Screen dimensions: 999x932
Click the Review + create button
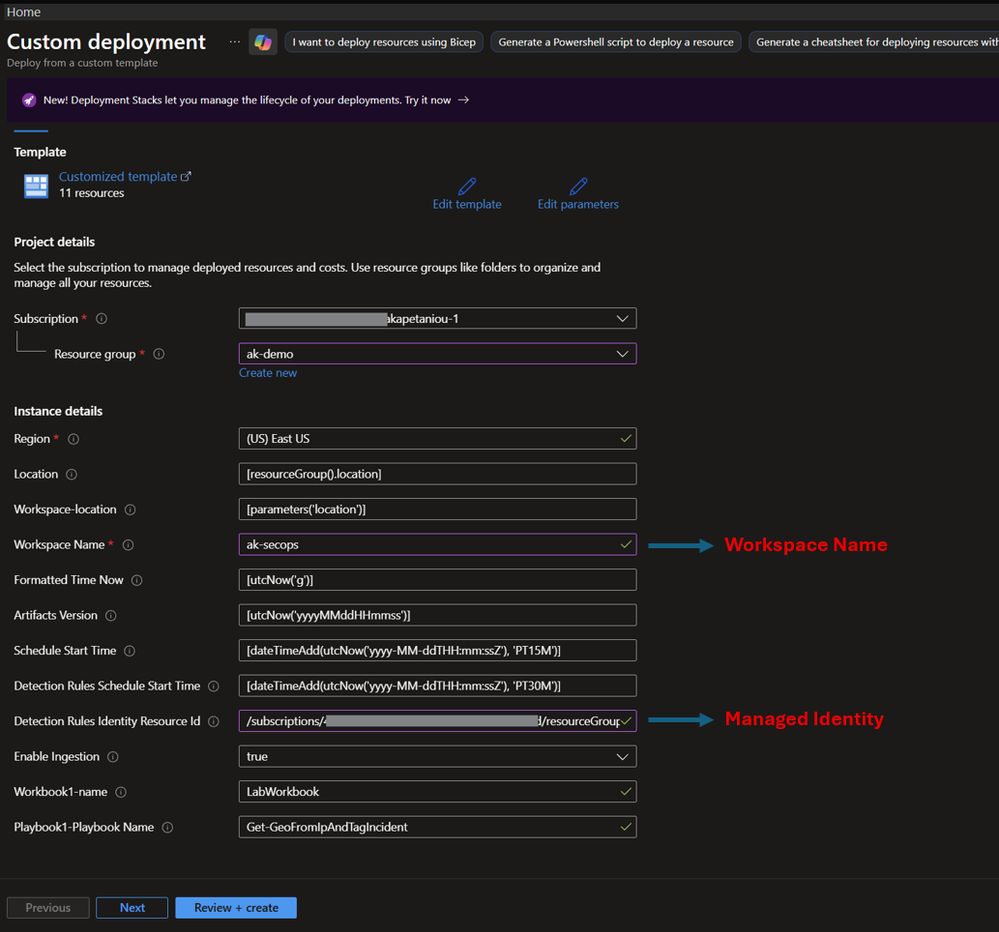click(236, 908)
